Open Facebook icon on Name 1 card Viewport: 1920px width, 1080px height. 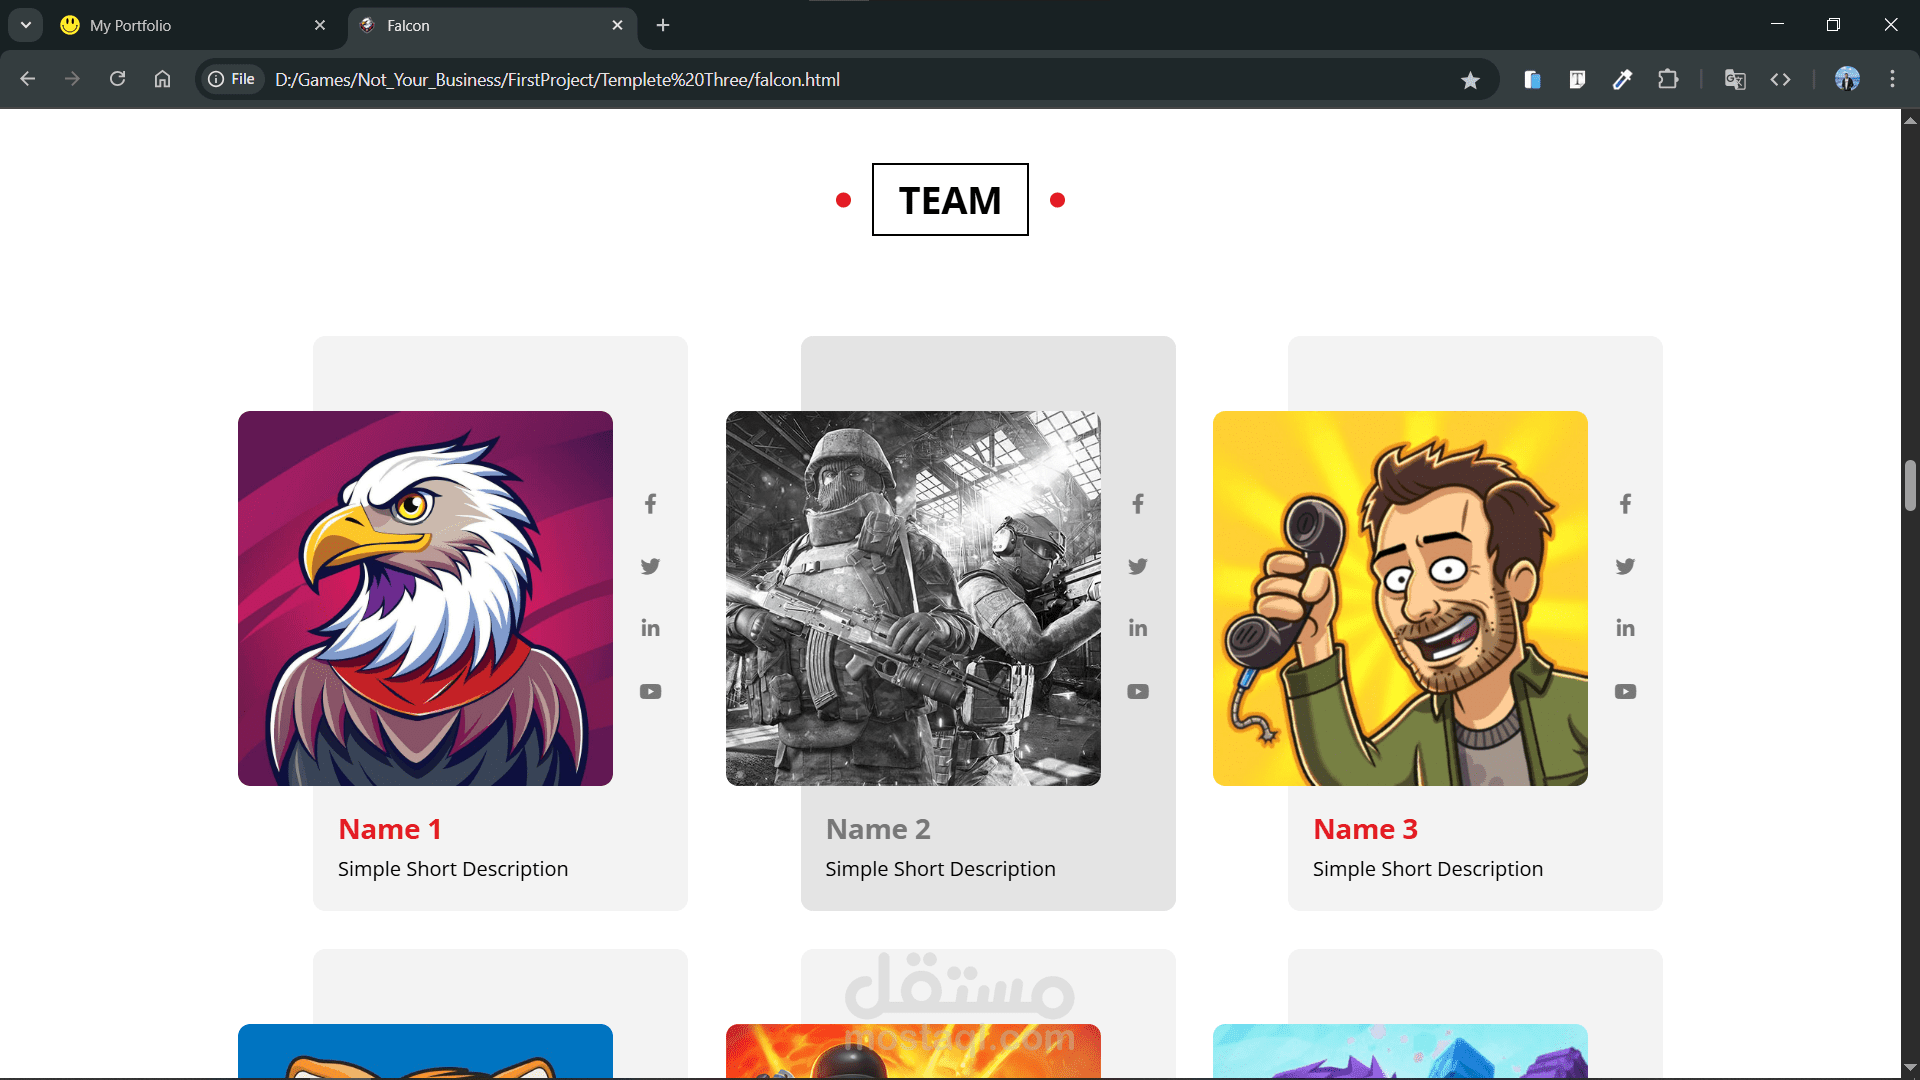click(x=650, y=504)
